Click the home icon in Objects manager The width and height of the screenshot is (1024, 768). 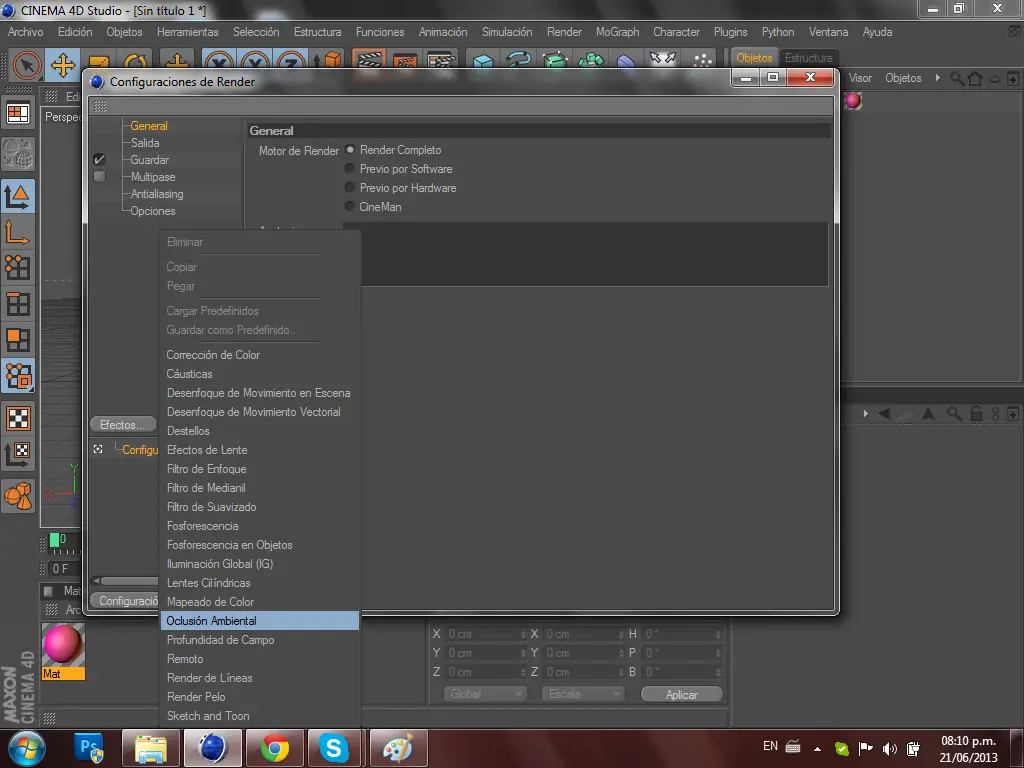975,79
